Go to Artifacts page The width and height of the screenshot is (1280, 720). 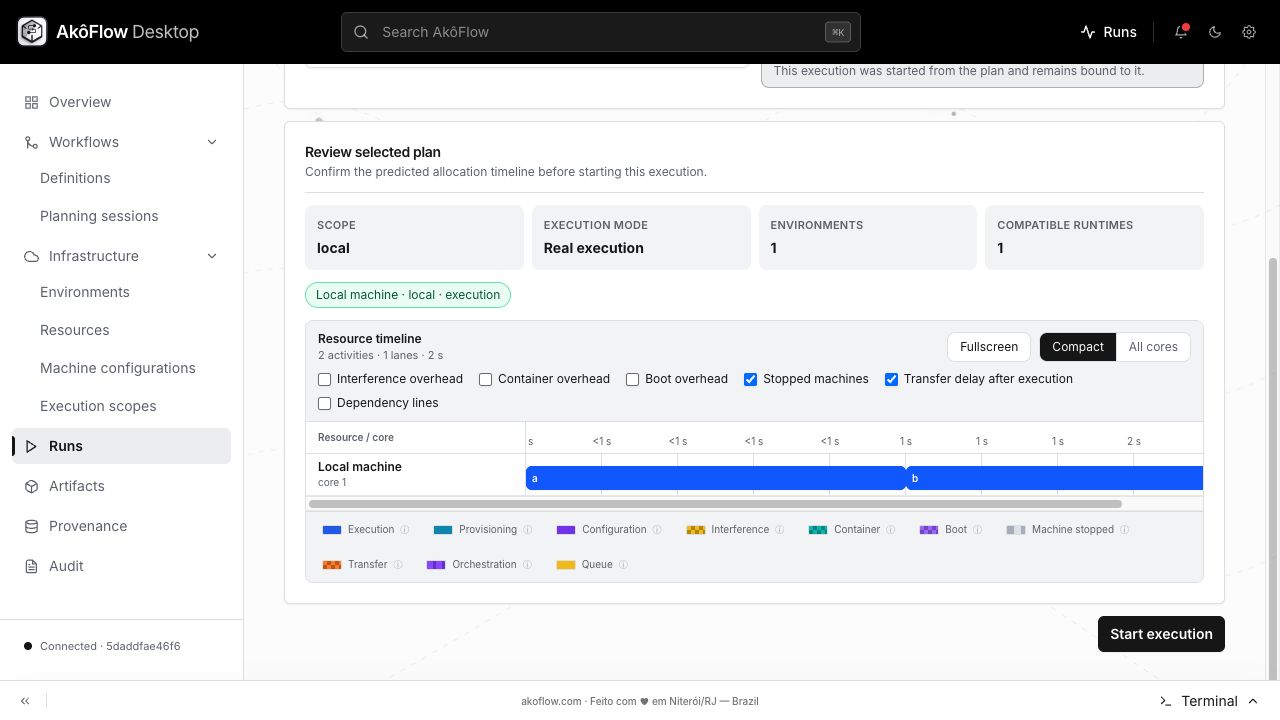coord(122,486)
